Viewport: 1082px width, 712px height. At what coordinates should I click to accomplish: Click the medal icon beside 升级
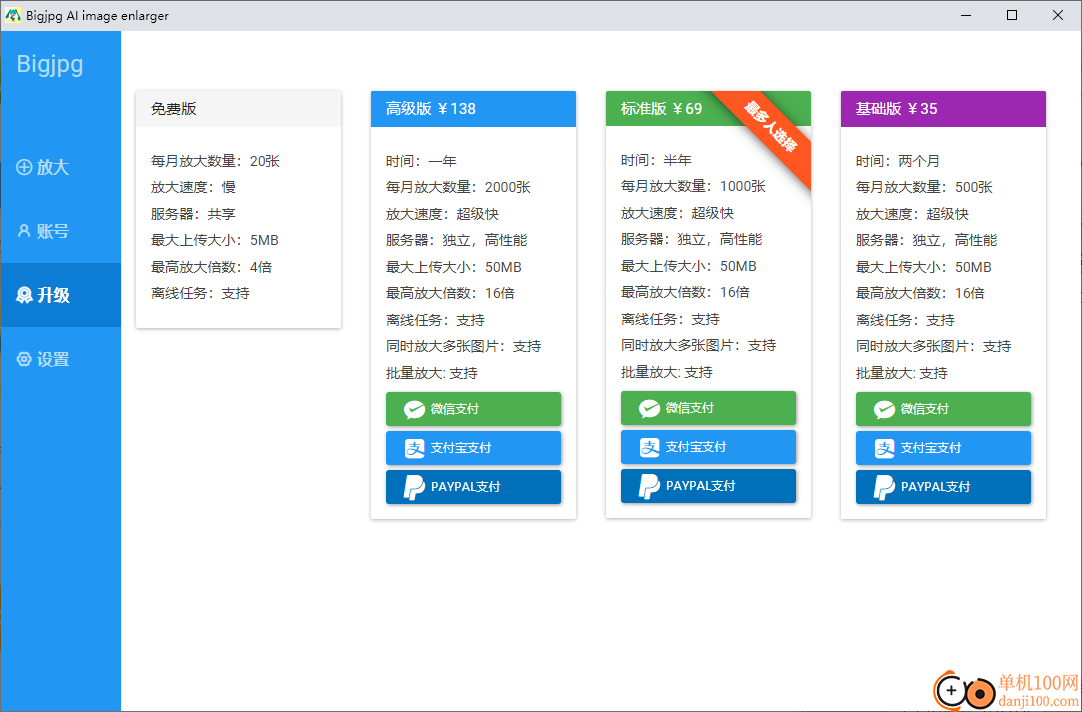click(x=24, y=295)
